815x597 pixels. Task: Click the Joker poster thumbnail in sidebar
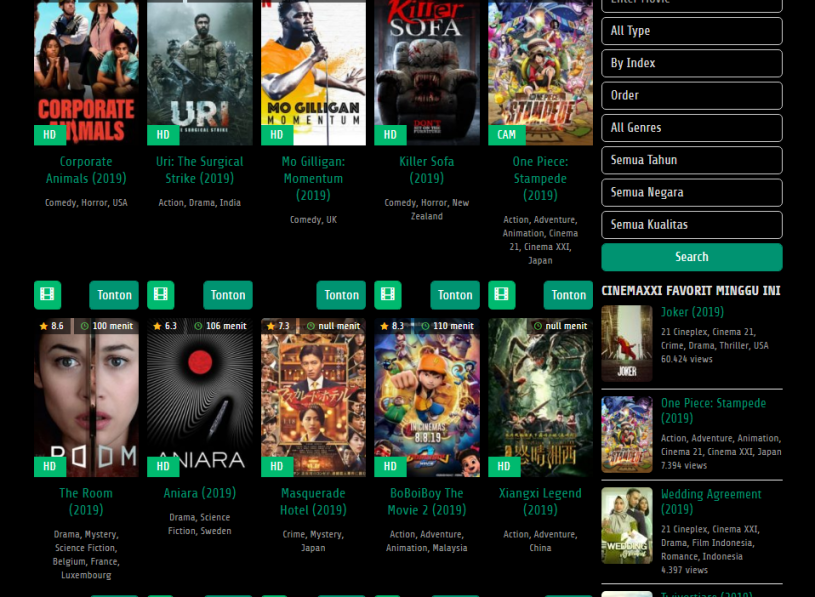point(627,343)
